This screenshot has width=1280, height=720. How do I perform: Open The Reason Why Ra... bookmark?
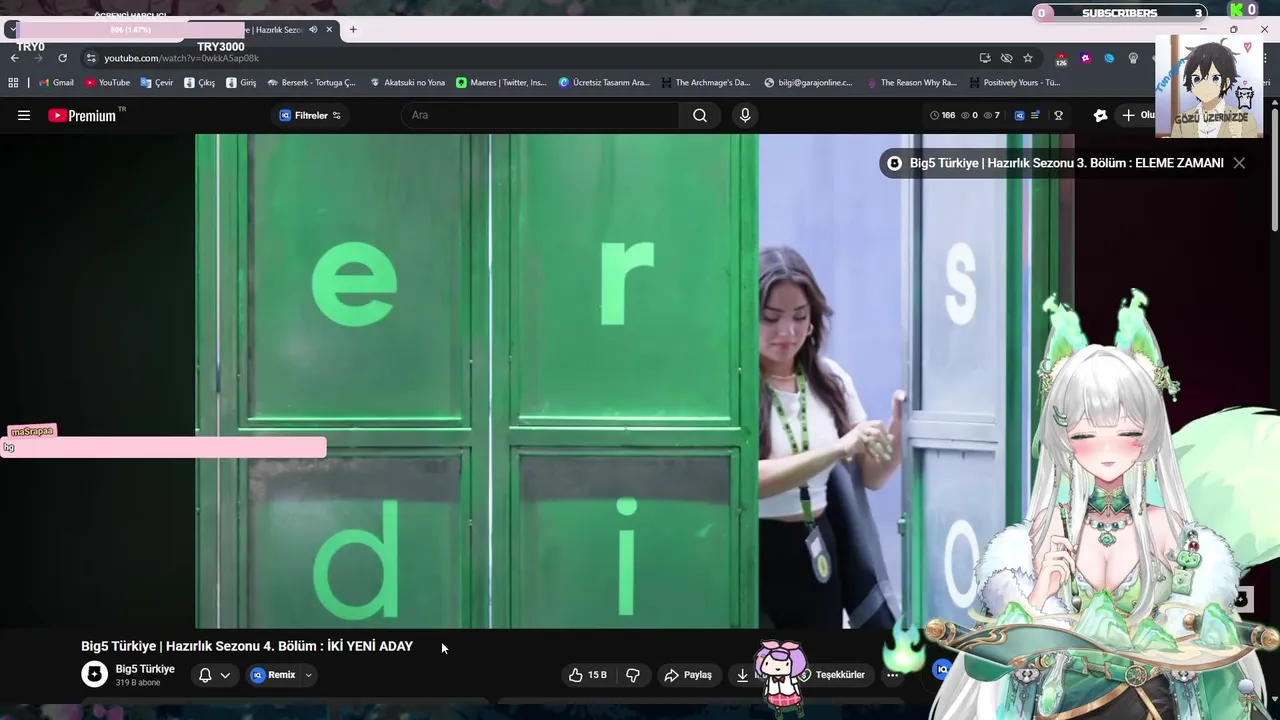coord(911,83)
